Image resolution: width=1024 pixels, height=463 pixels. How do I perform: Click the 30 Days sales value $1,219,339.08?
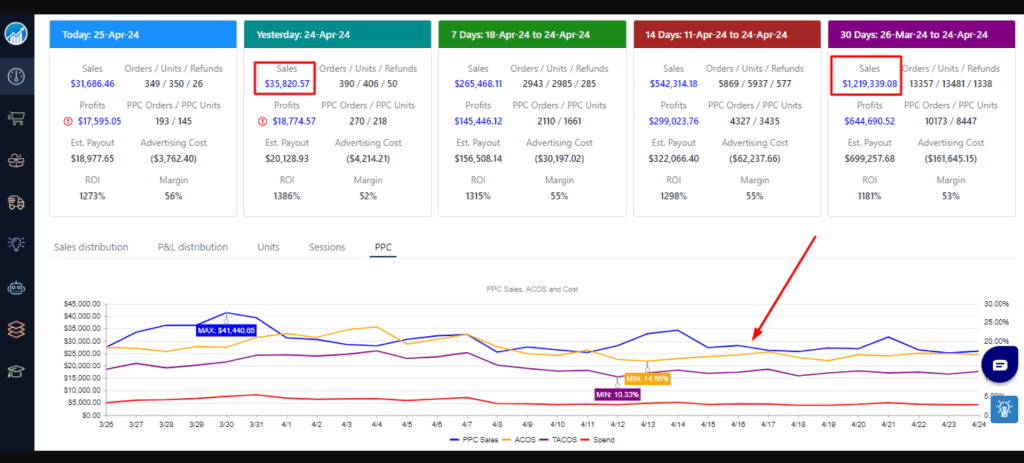click(x=864, y=83)
